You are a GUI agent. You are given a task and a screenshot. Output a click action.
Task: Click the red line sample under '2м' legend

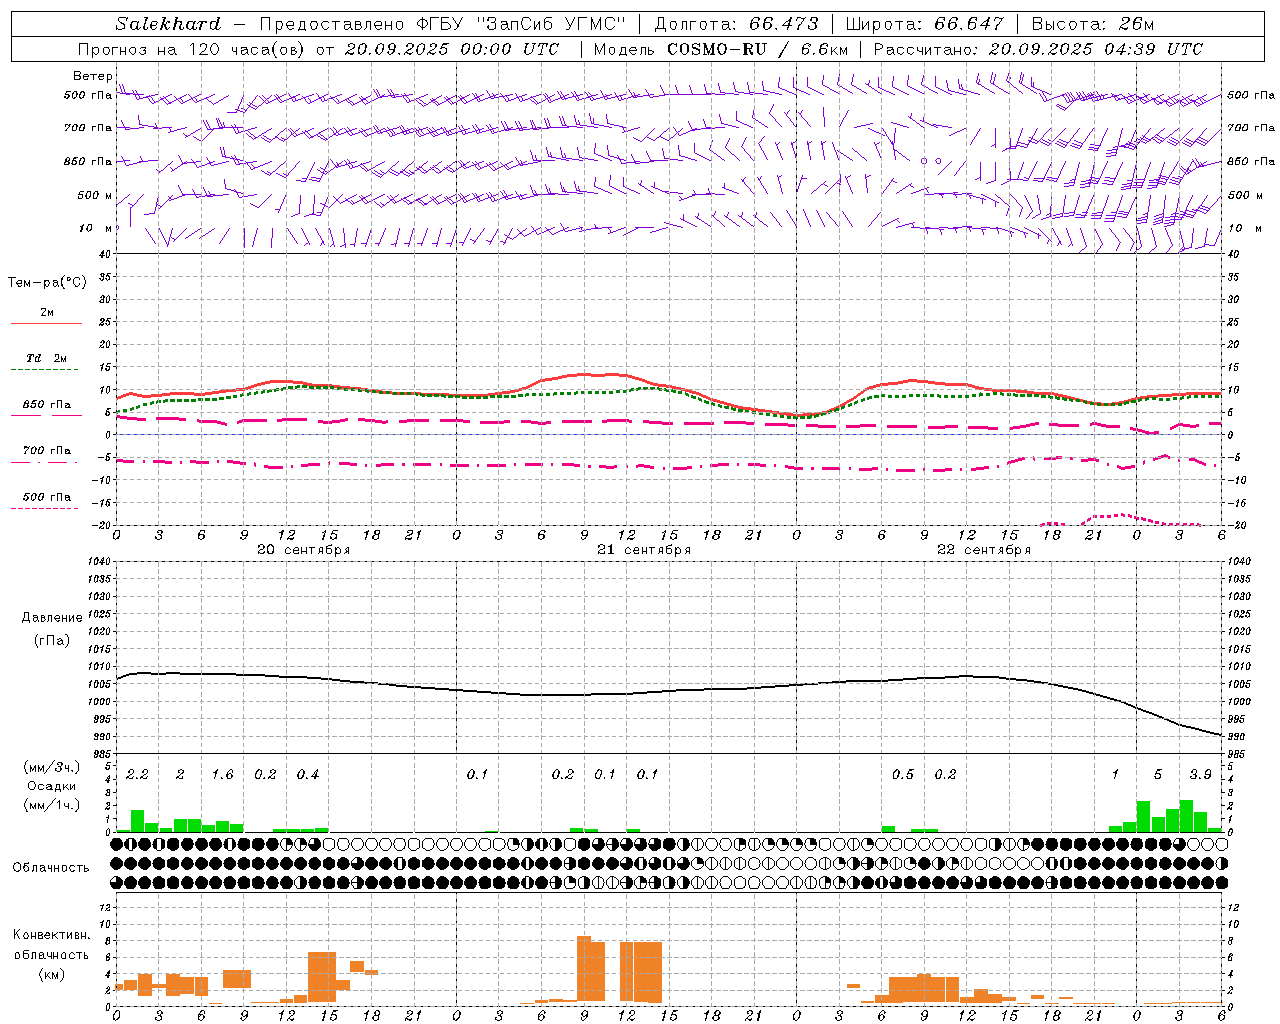(x=46, y=324)
